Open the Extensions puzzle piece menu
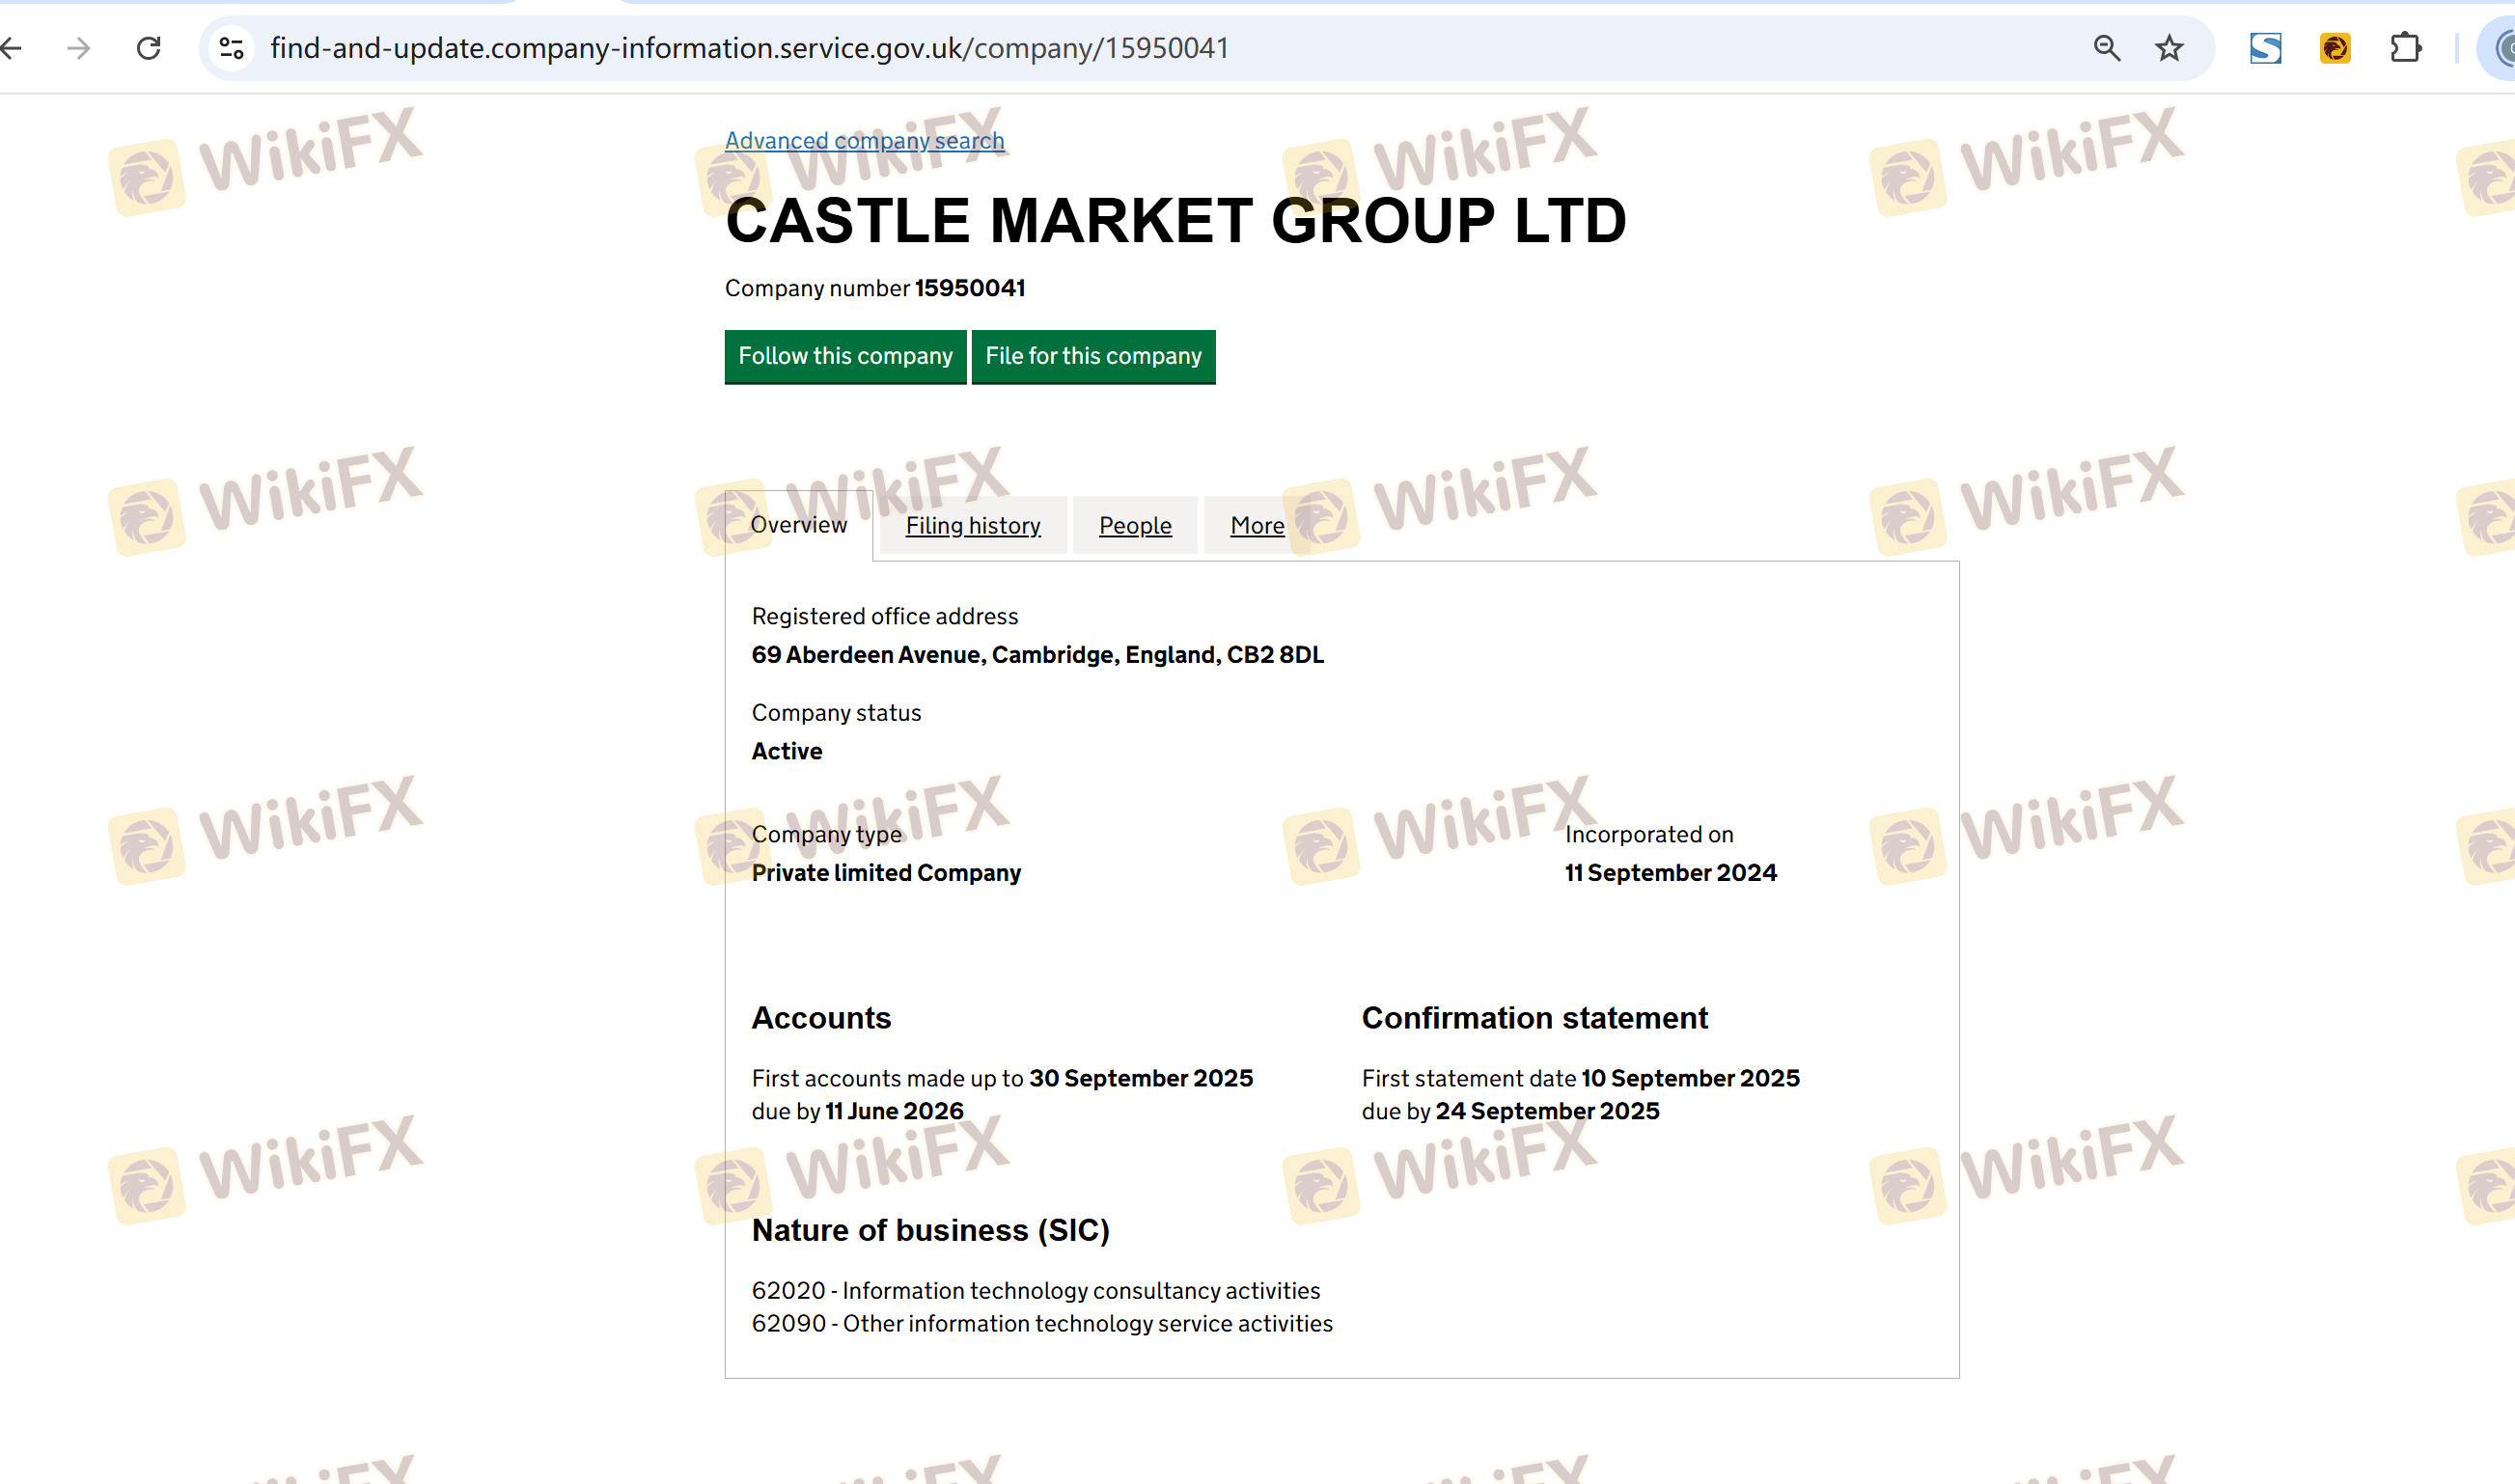The height and width of the screenshot is (1484, 2515). [x=2405, y=48]
